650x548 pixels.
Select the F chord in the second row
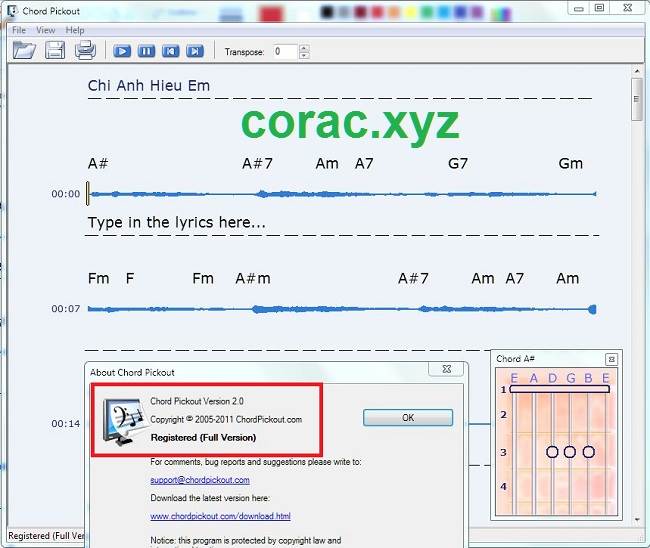pos(130,278)
